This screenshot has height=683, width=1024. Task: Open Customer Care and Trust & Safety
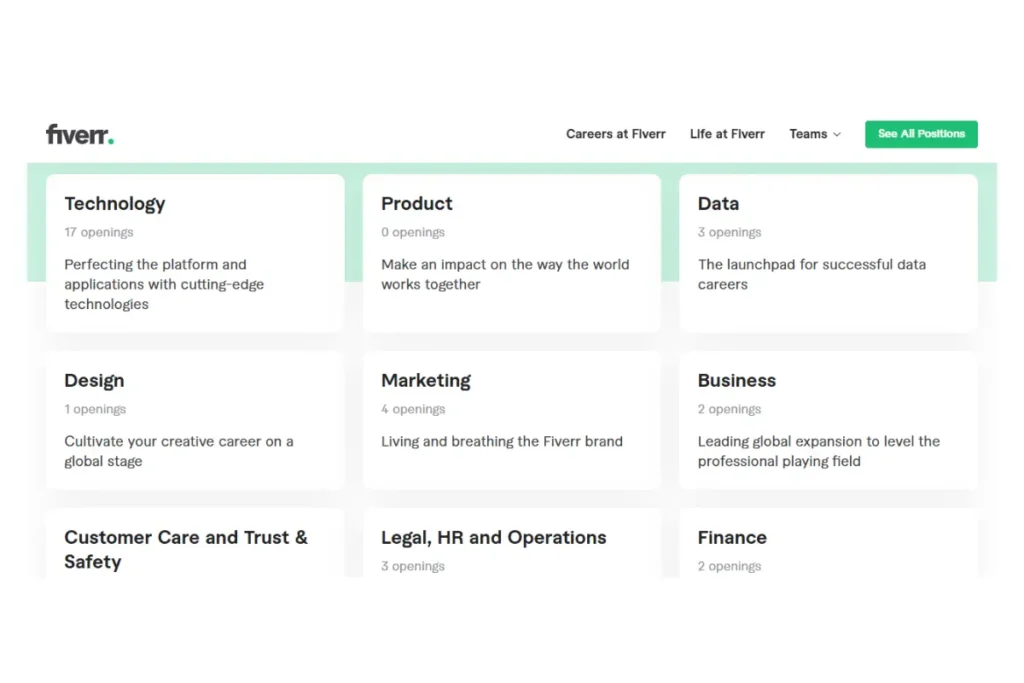pos(186,549)
